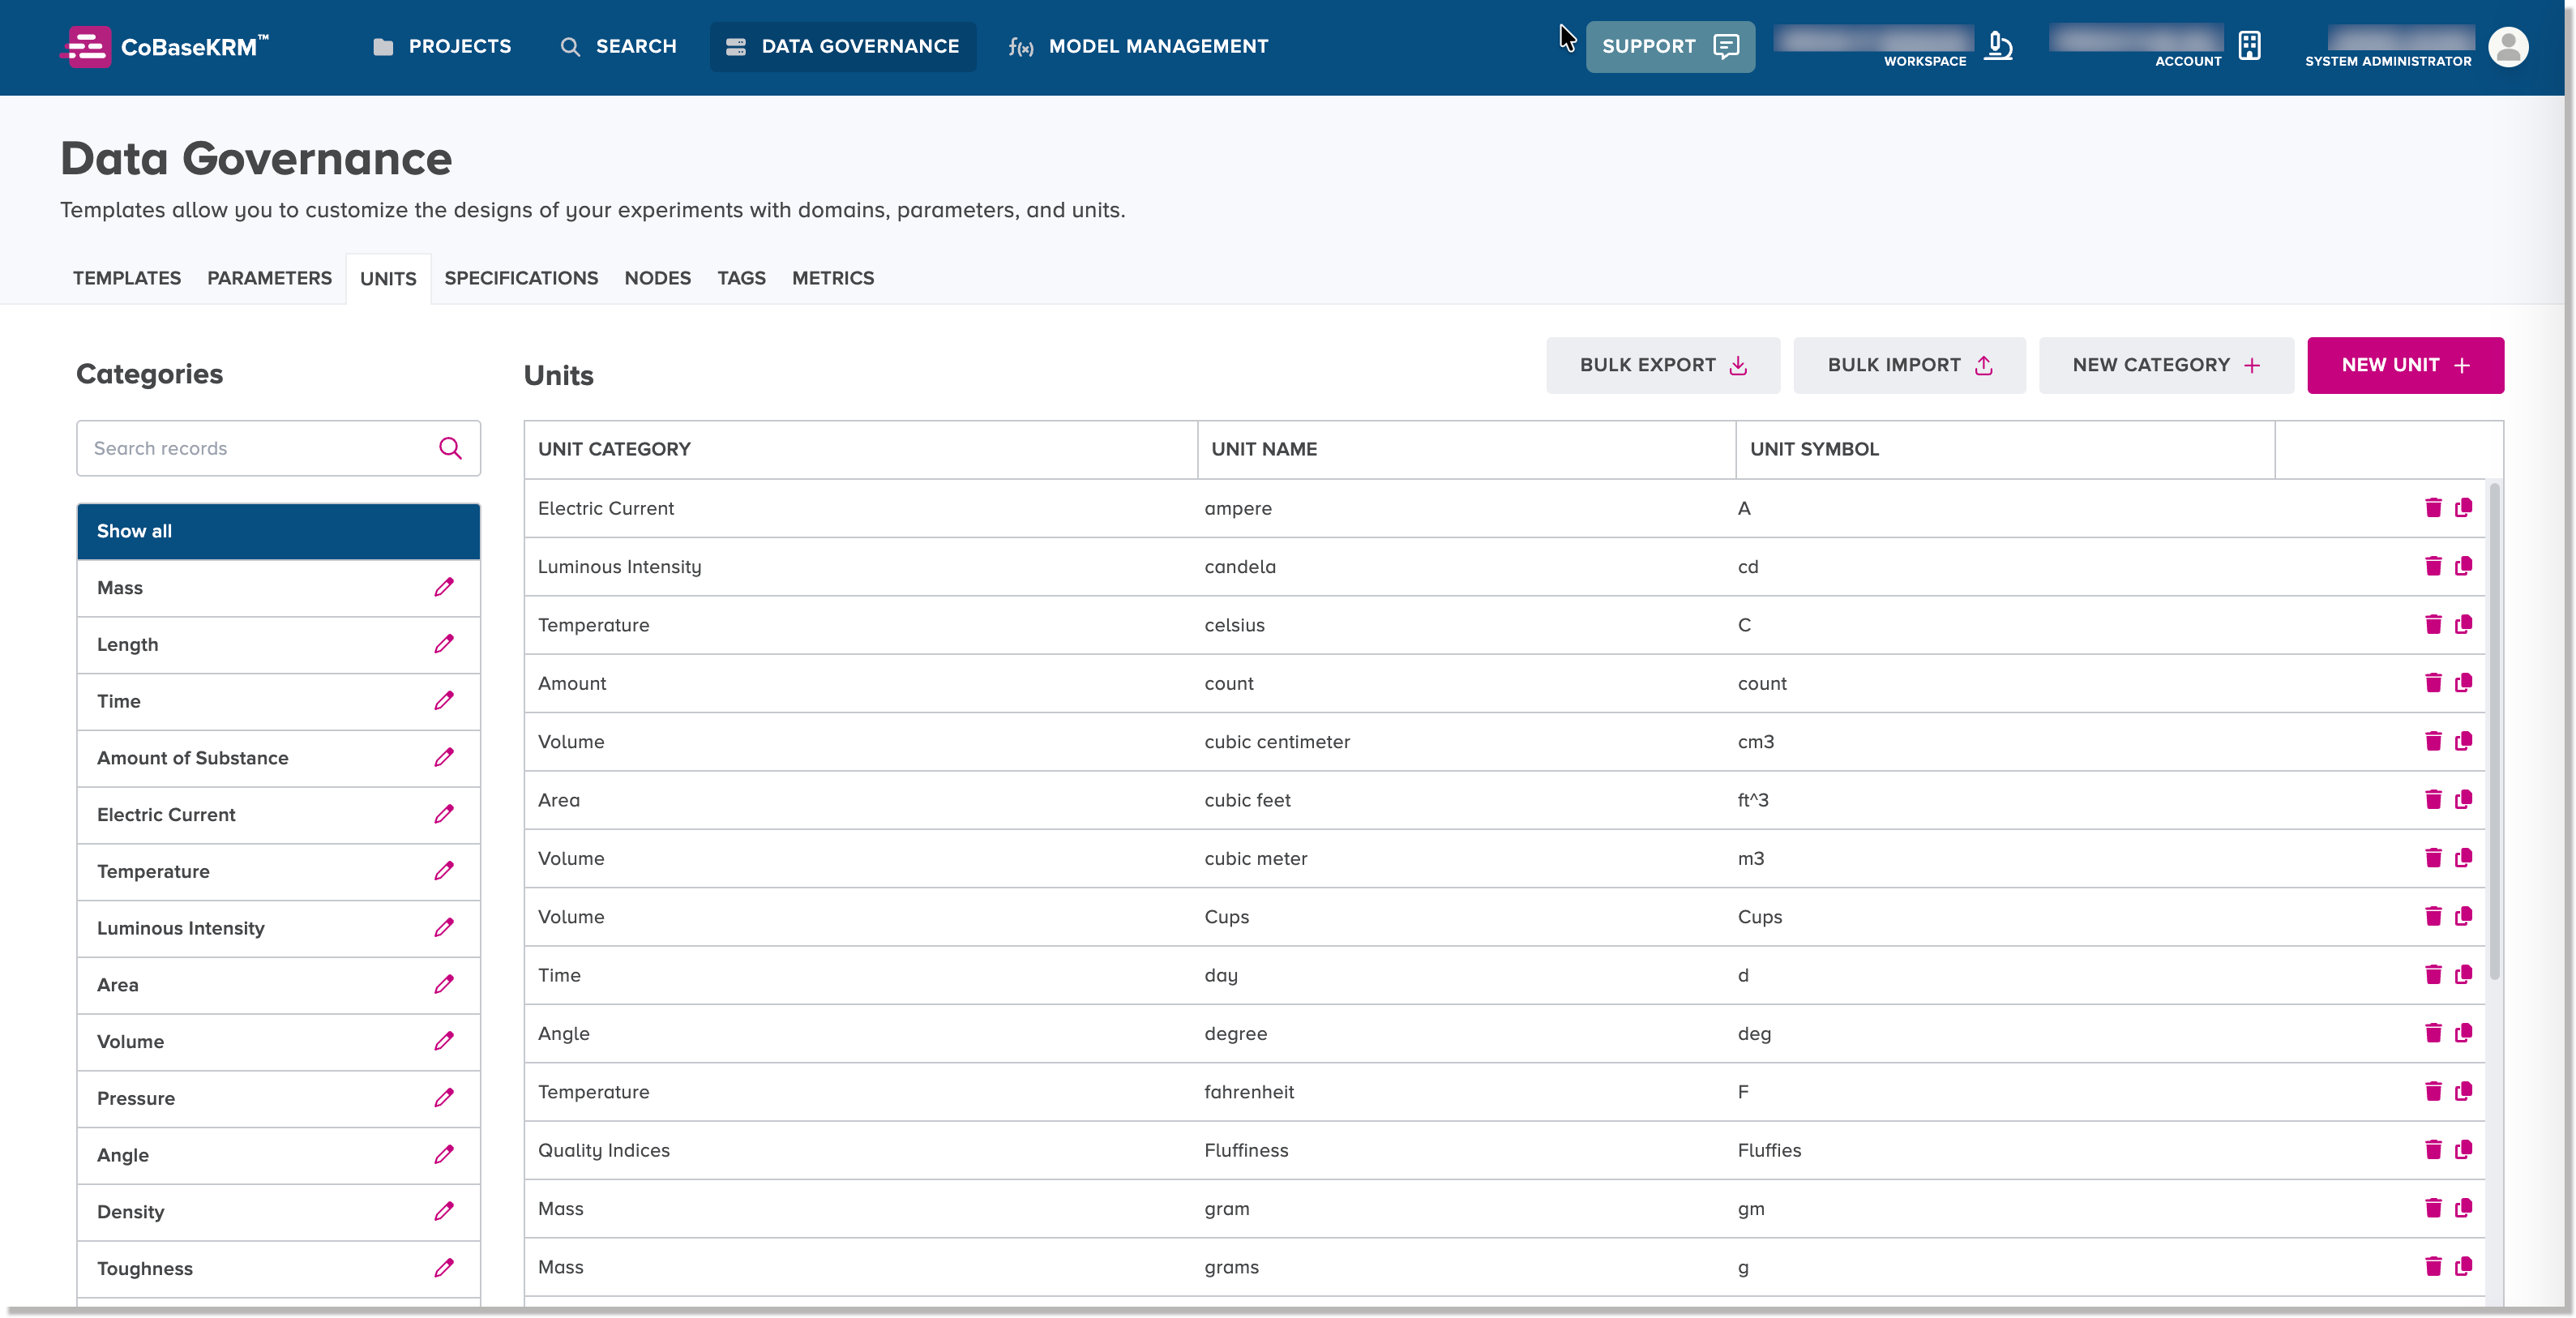Click Bulk Import
The width and height of the screenshot is (2576, 1318).
[x=1909, y=365]
